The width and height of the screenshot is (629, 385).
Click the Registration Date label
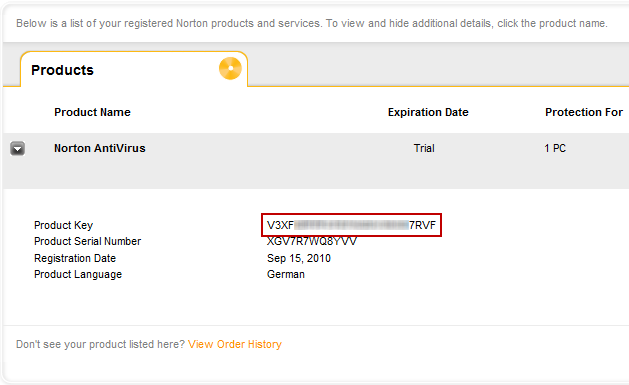click(x=75, y=258)
